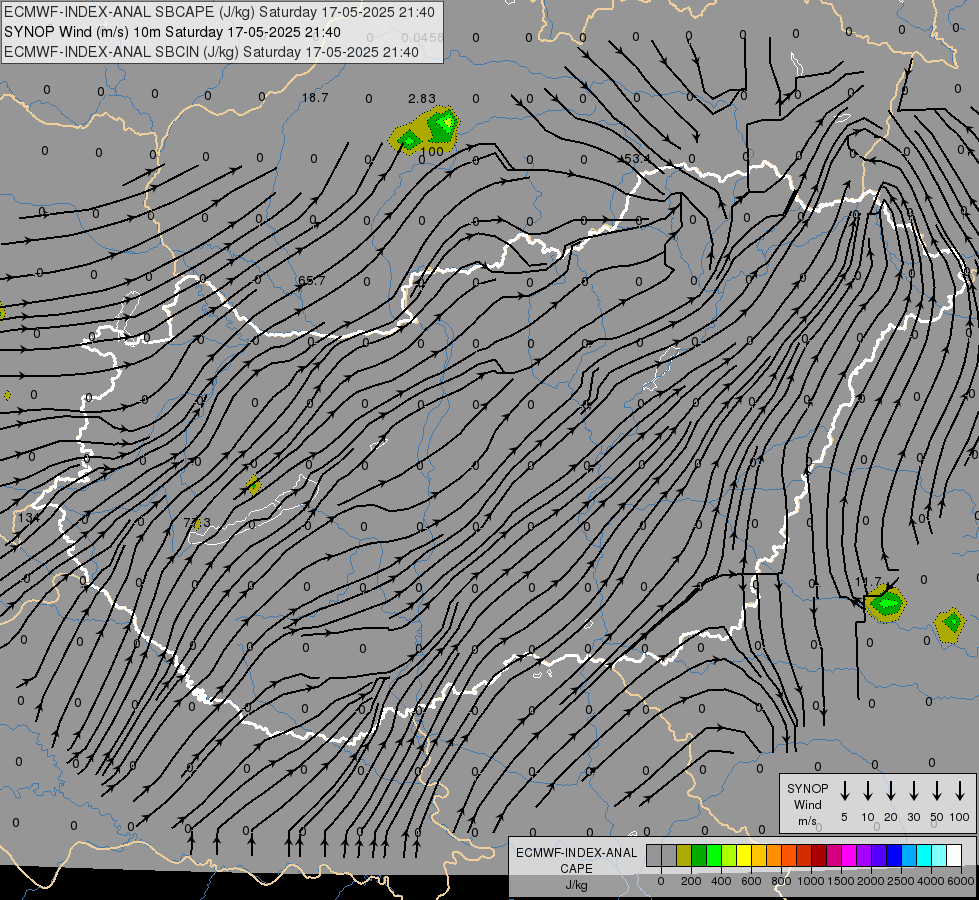Pick the pure yellow swatch in CAPE scale

point(744,855)
